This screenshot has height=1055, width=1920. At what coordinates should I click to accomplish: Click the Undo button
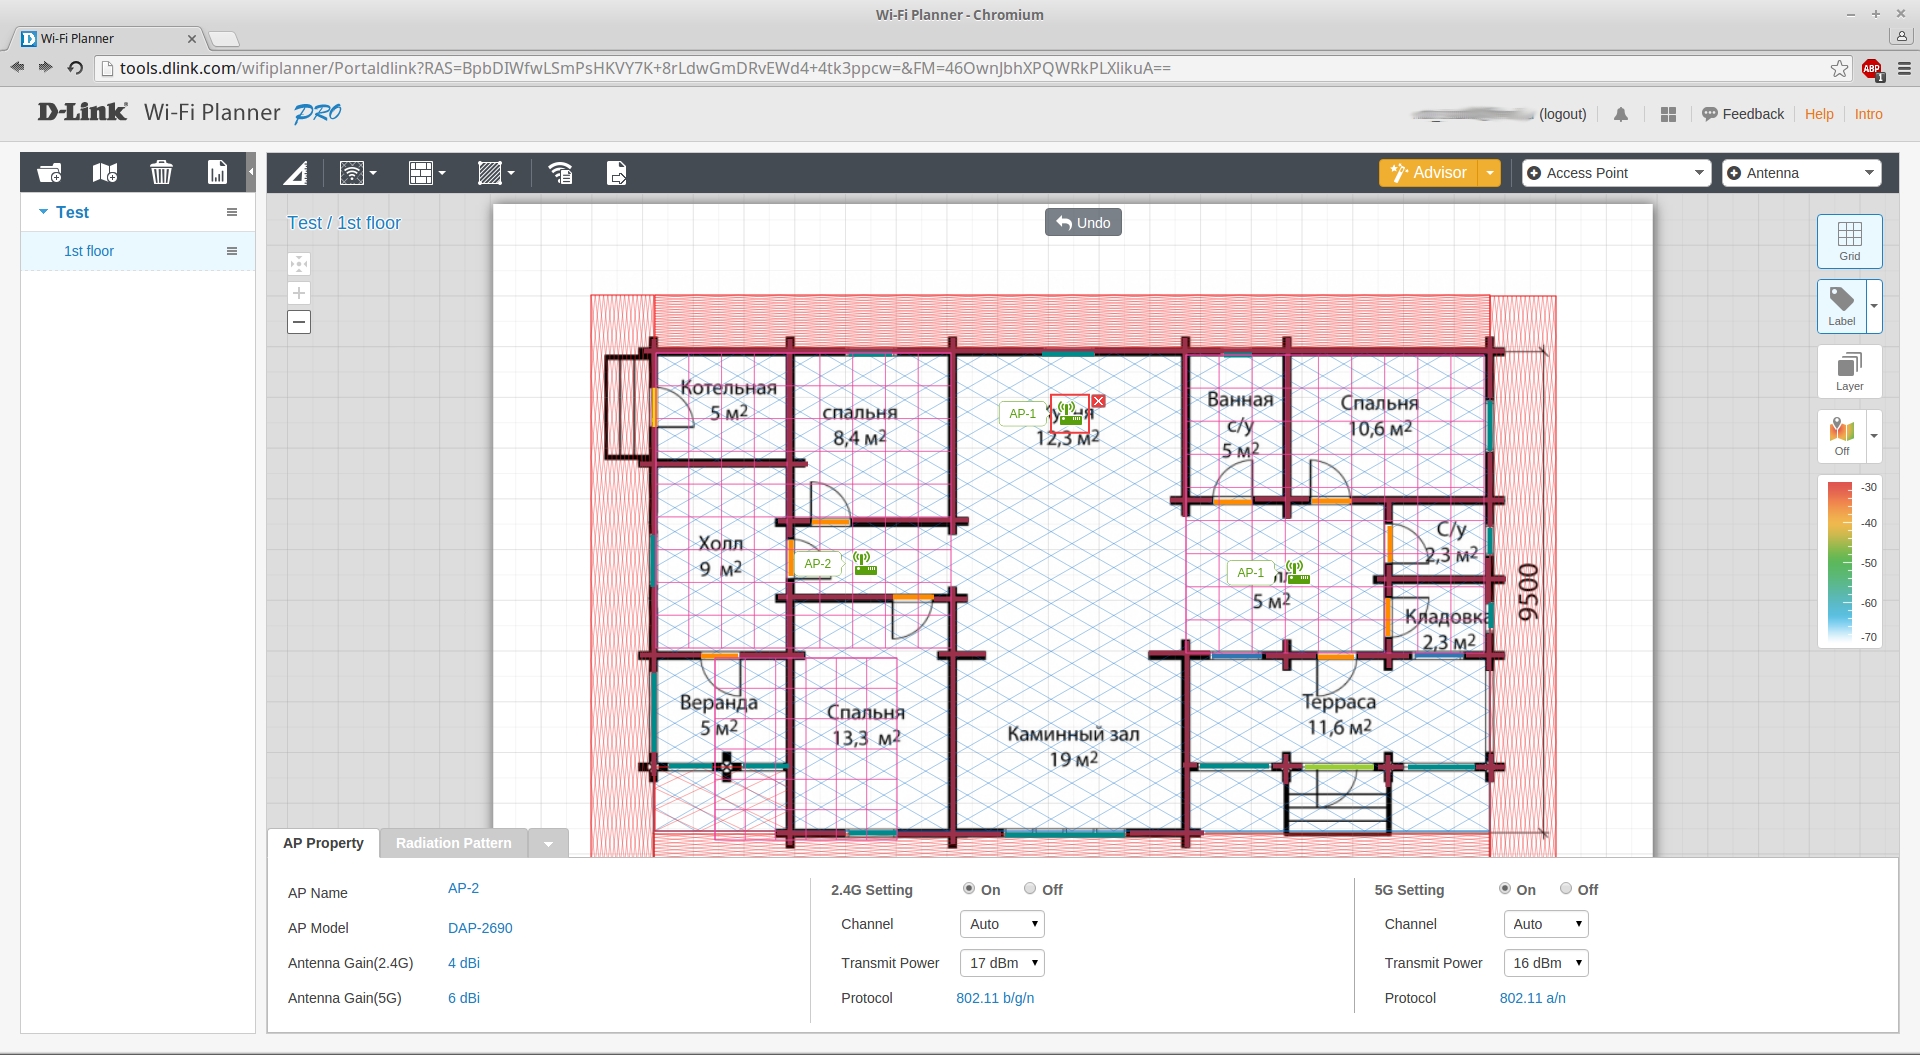1083,222
